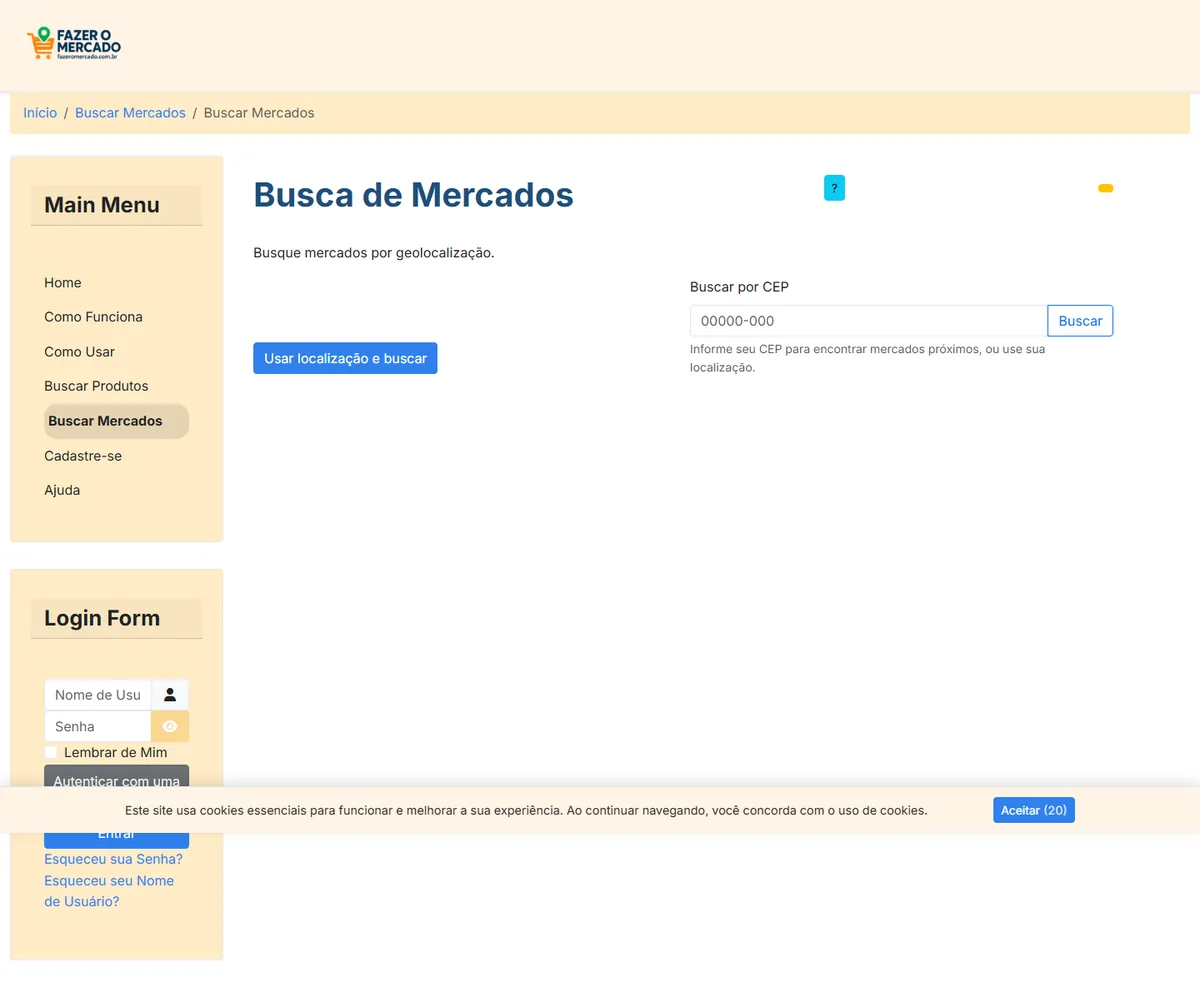Click Usar localização e buscar button
The image size is (1200, 987).
point(345,358)
